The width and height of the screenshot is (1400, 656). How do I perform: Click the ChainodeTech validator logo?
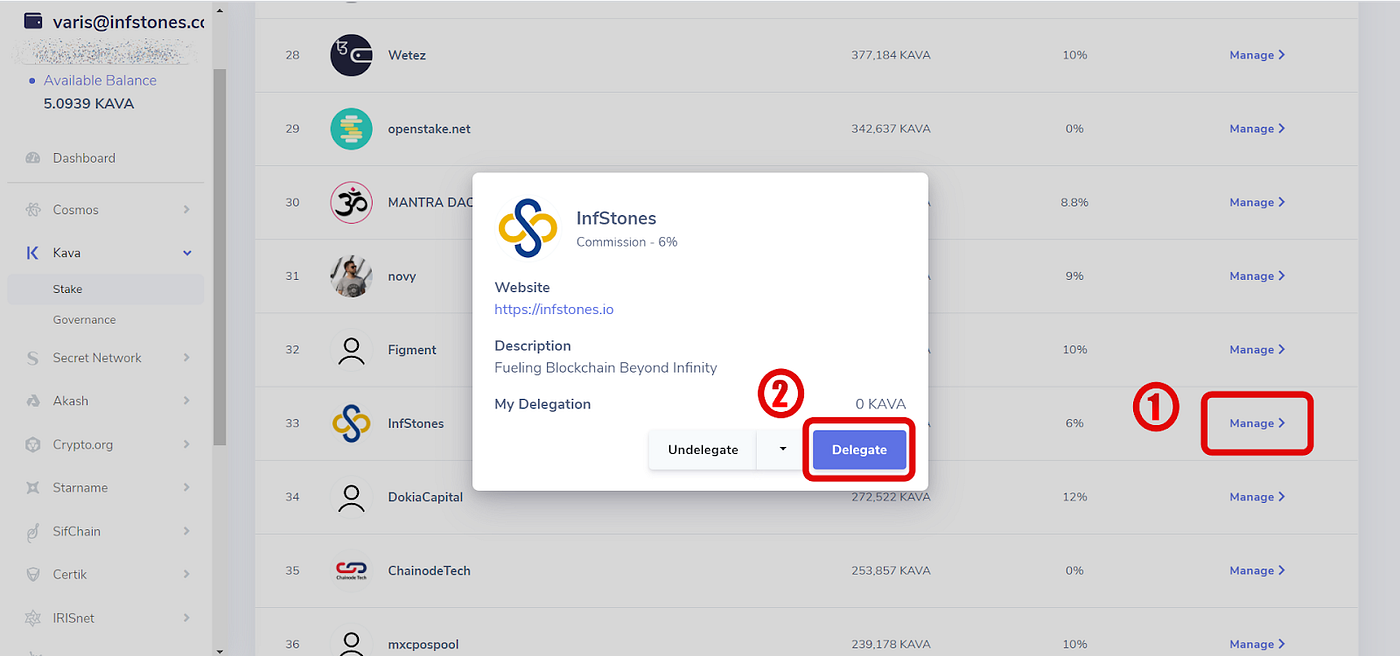click(x=351, y=571)
